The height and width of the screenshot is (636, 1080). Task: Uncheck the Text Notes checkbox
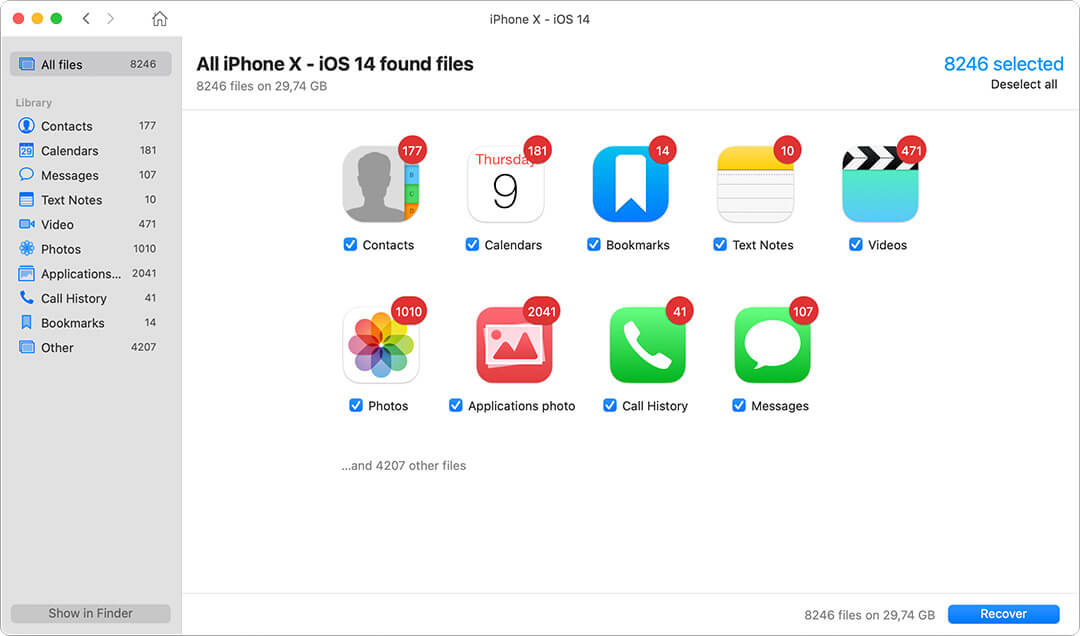[x=720, y=244]
